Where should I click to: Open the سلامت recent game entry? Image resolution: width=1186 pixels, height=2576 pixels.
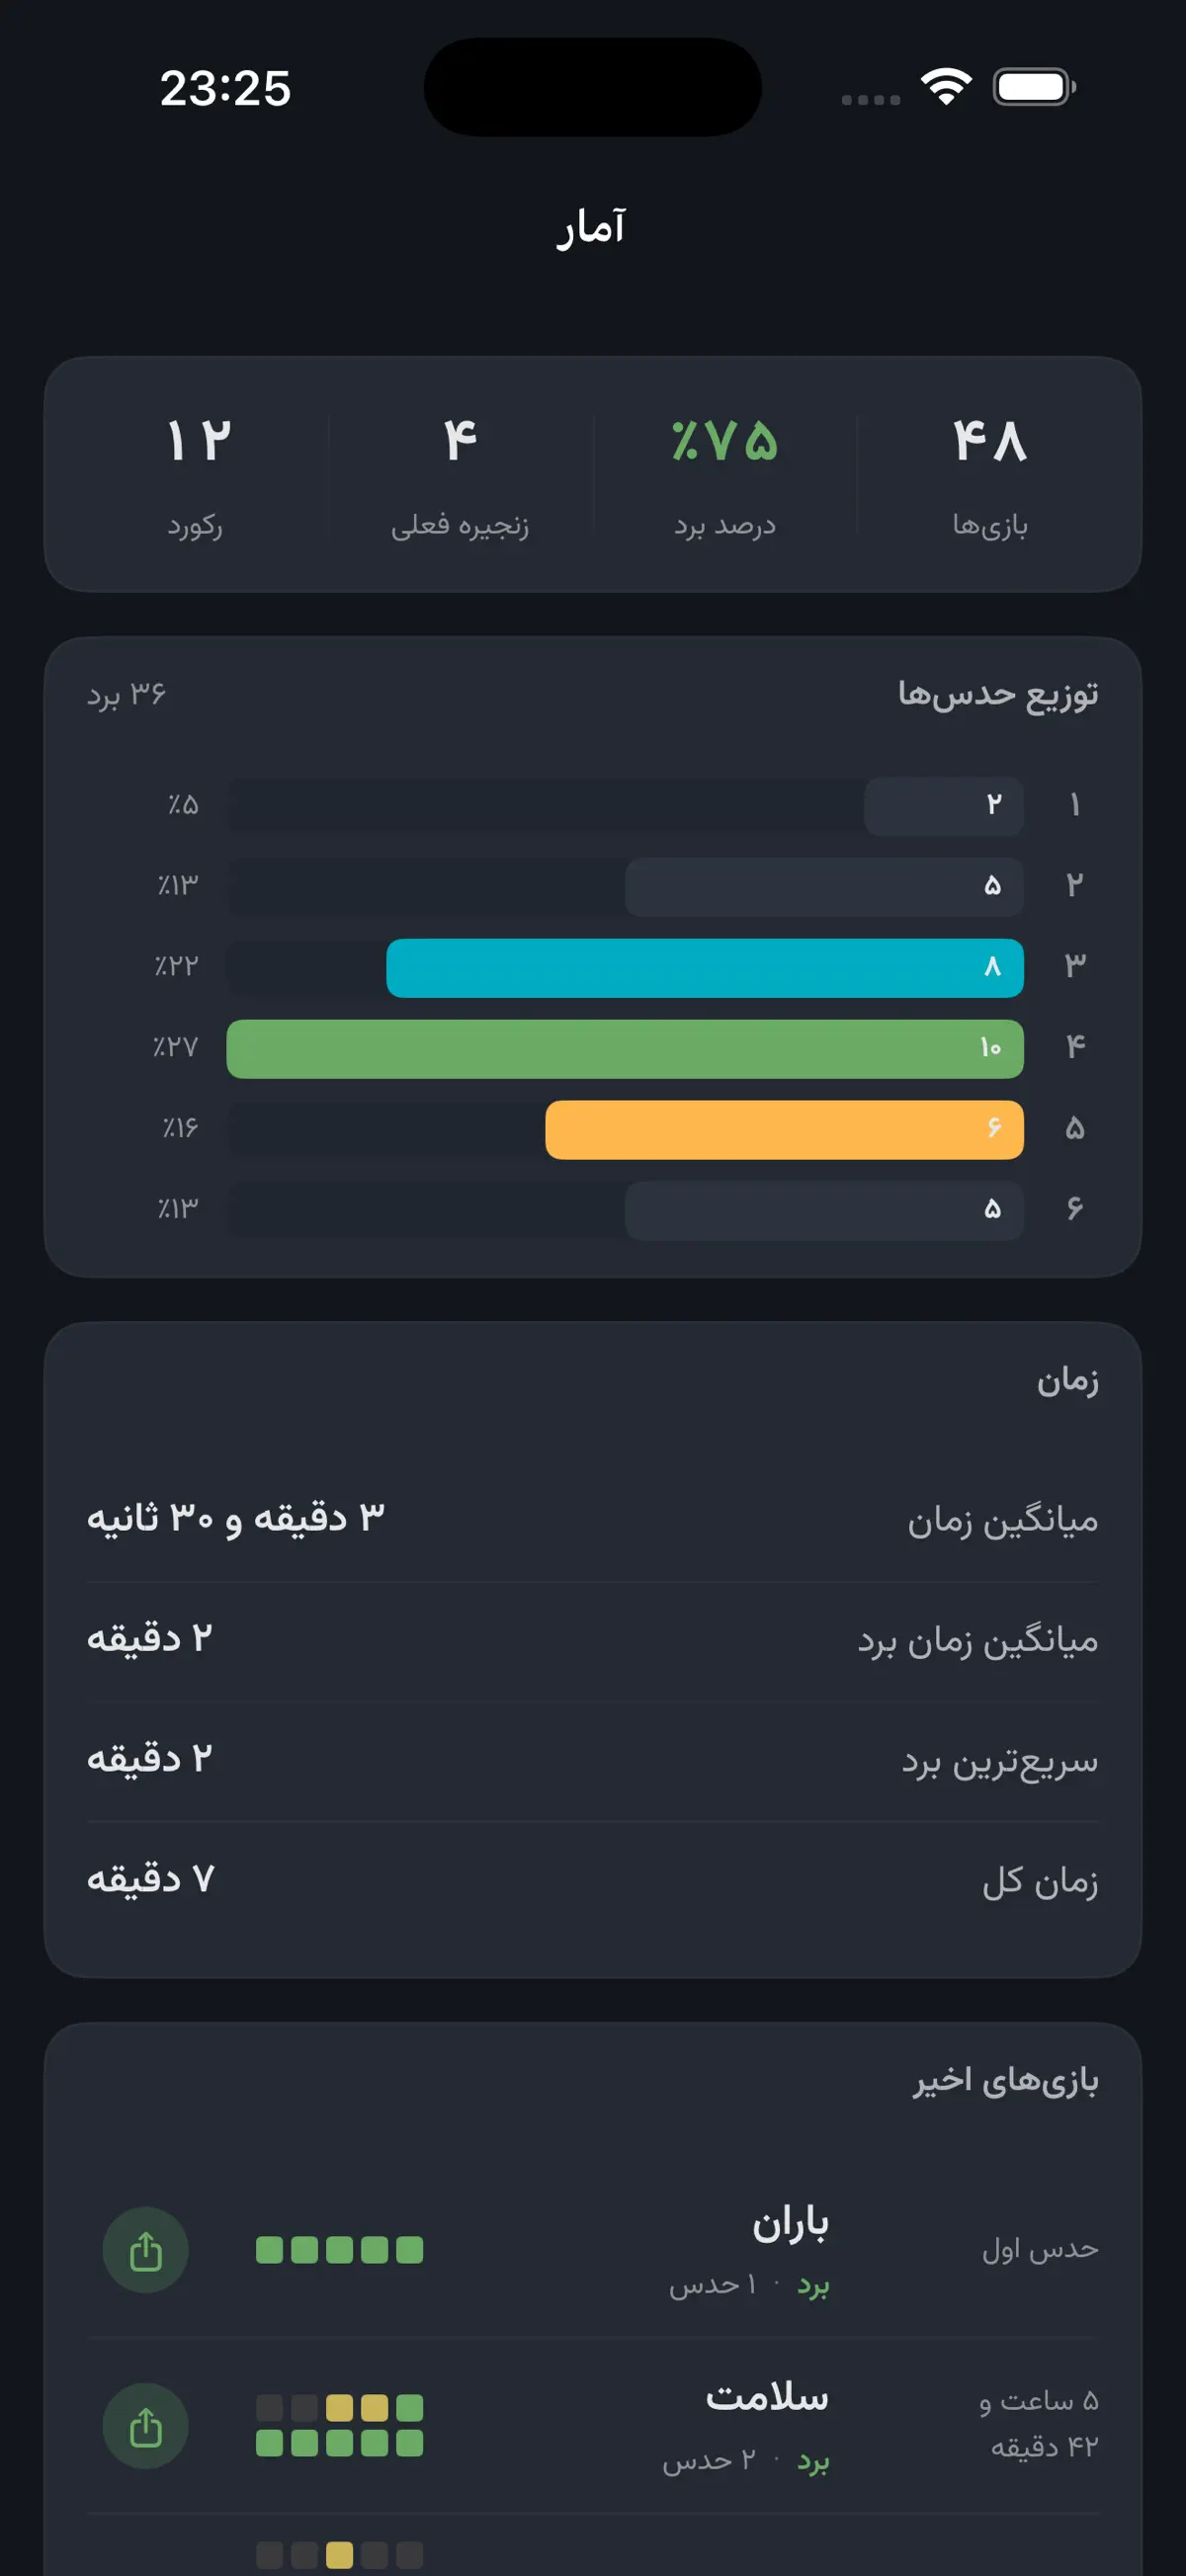coord(593,2426)
